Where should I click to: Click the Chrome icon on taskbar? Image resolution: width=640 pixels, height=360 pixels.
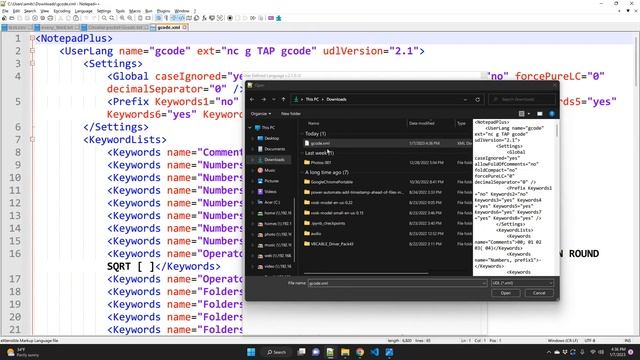tap(360, 352)
